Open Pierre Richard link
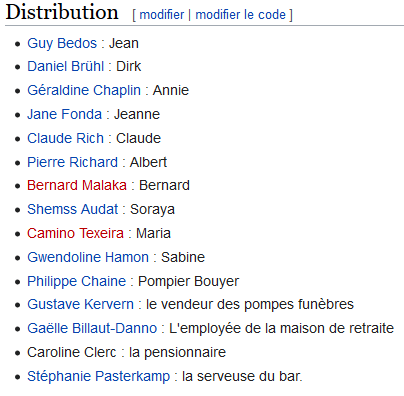404x396 pixels. click(x=73, y=162)
